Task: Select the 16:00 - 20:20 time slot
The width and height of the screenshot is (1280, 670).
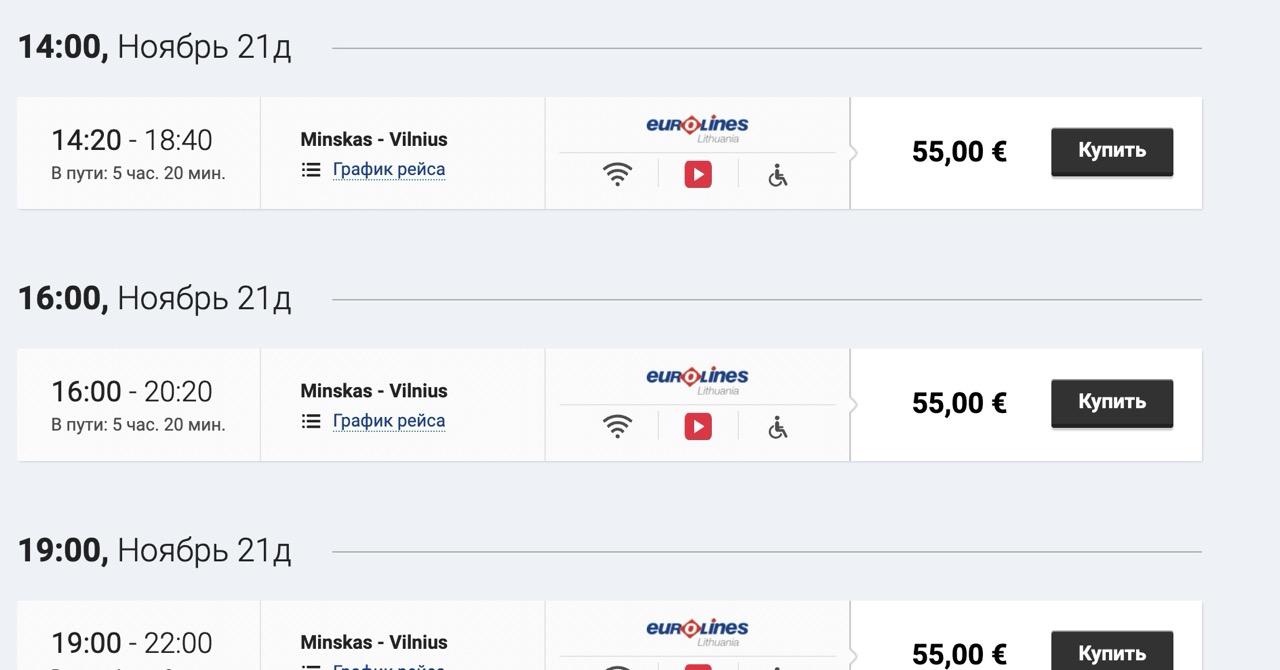Action: (132, 392)
